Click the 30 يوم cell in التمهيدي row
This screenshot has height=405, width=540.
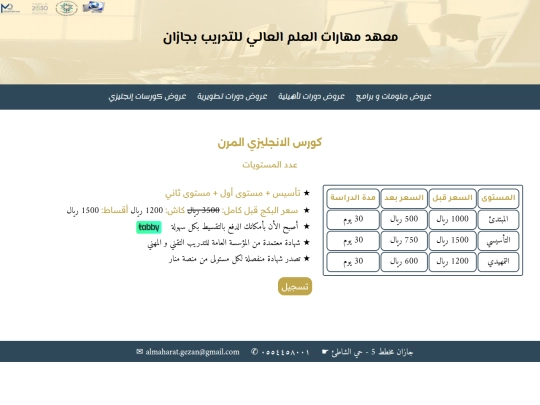tap(353, 262)
